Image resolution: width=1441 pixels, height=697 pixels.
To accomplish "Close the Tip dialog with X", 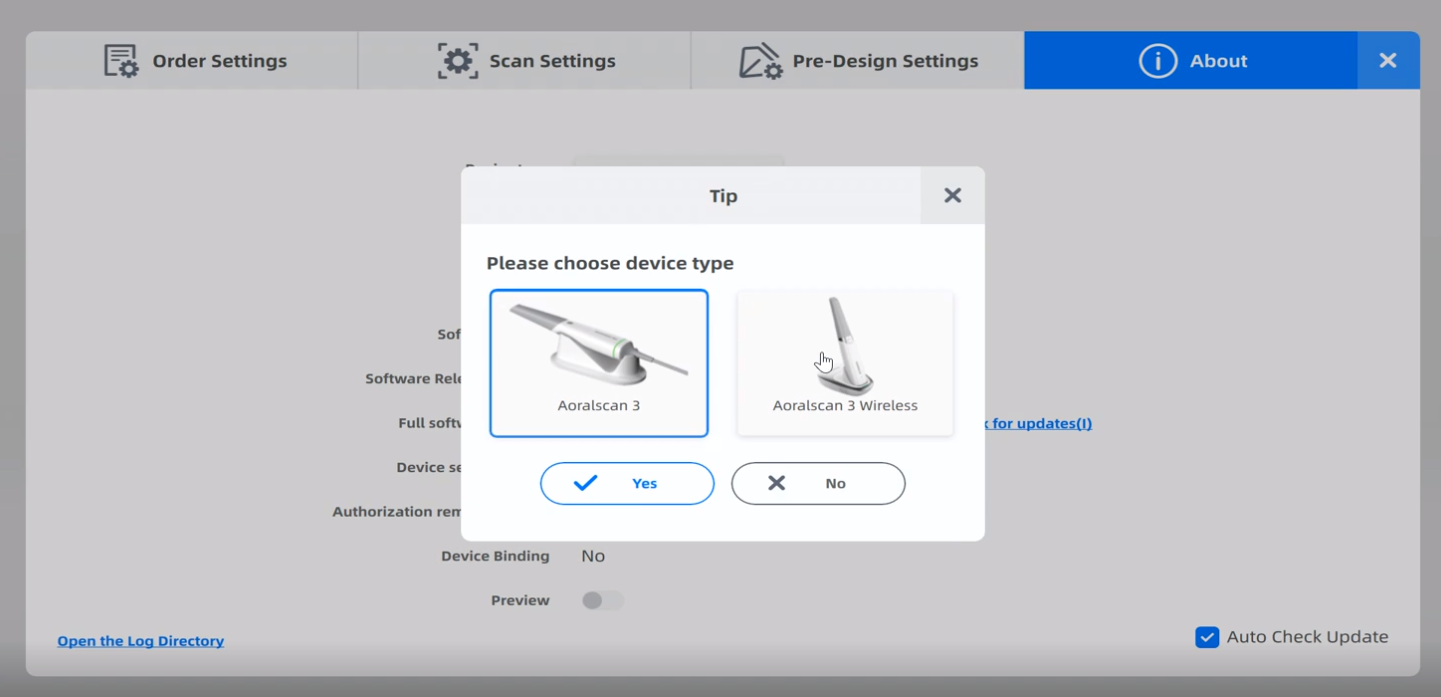I will (952, 196).
